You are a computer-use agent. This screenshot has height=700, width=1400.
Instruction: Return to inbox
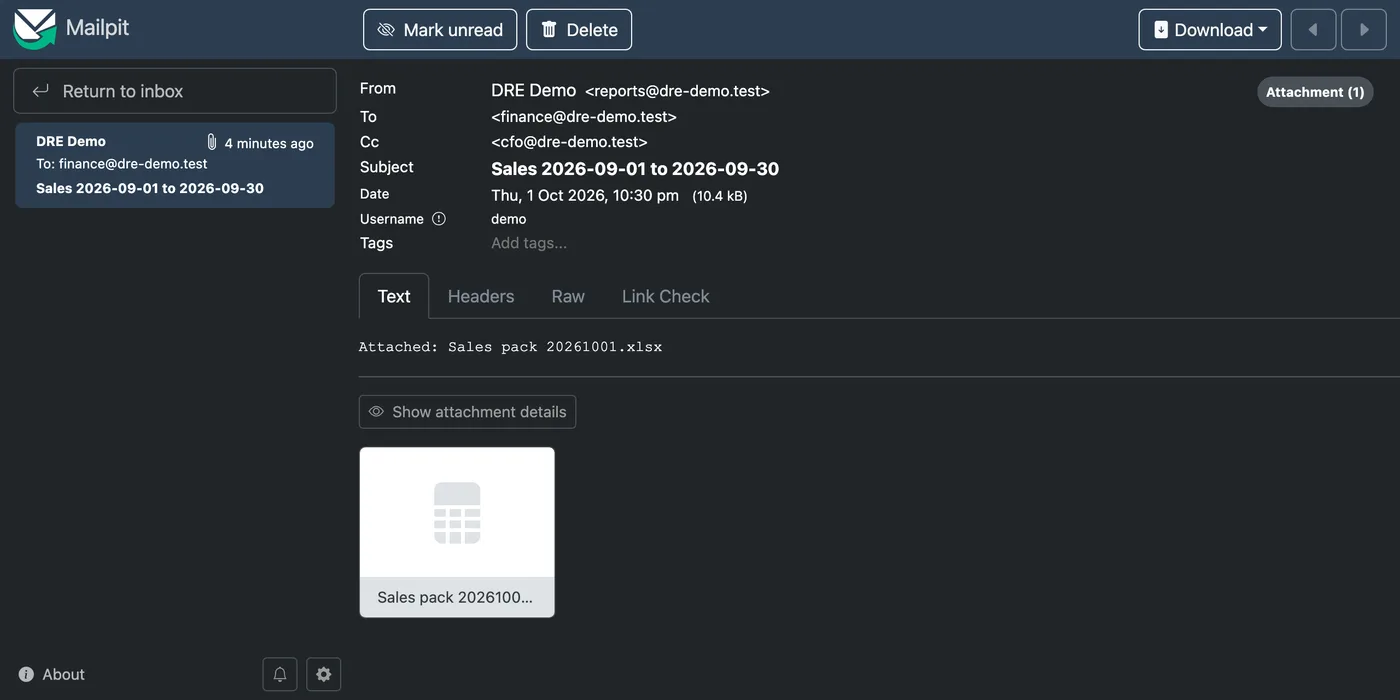175,91
